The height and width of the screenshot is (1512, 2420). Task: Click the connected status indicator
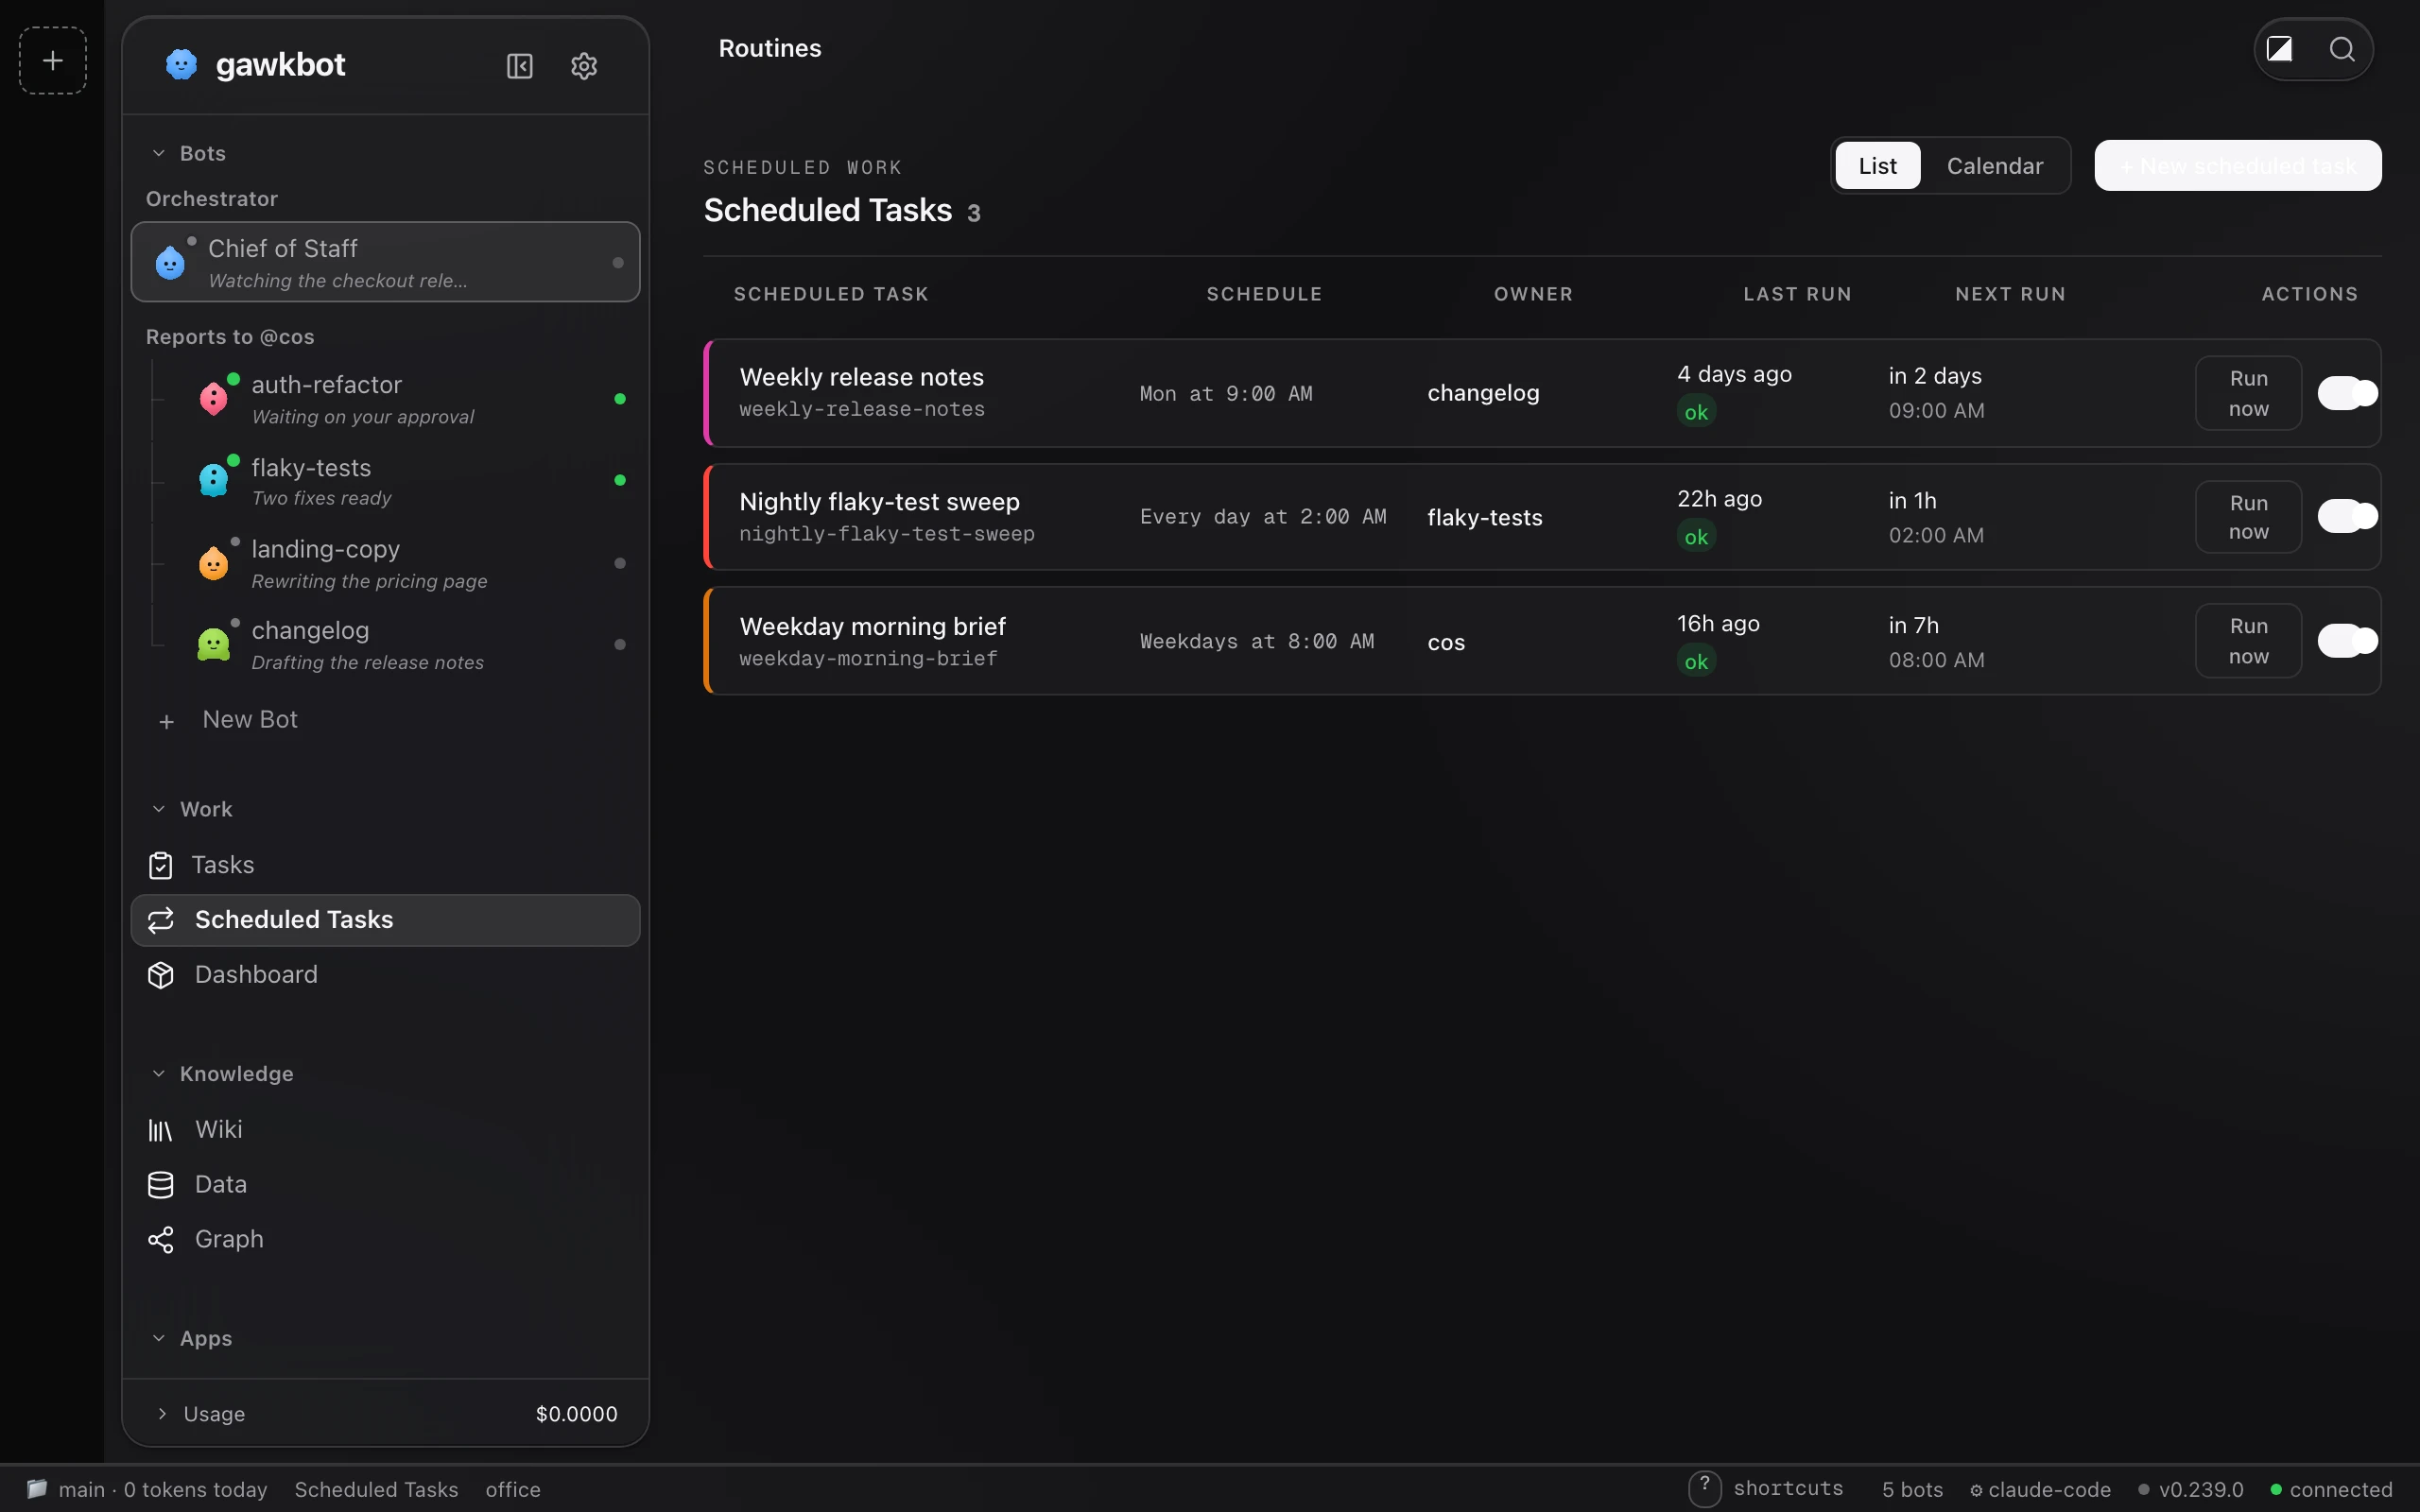pyautogui.click(x=2332, y=1490)
